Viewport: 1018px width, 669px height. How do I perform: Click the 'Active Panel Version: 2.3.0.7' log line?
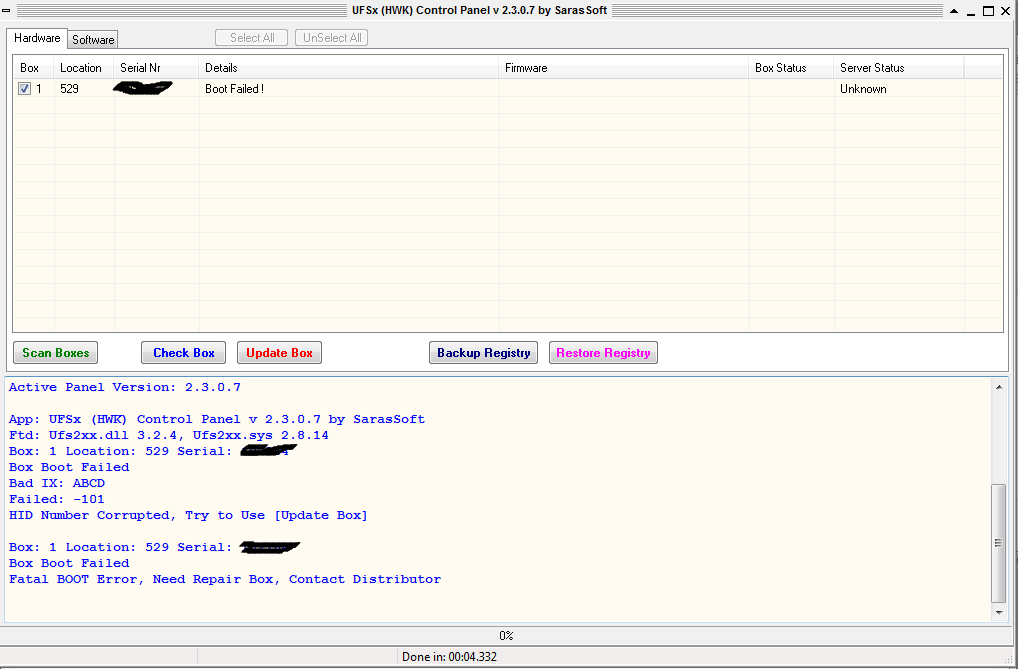[125, 387]
